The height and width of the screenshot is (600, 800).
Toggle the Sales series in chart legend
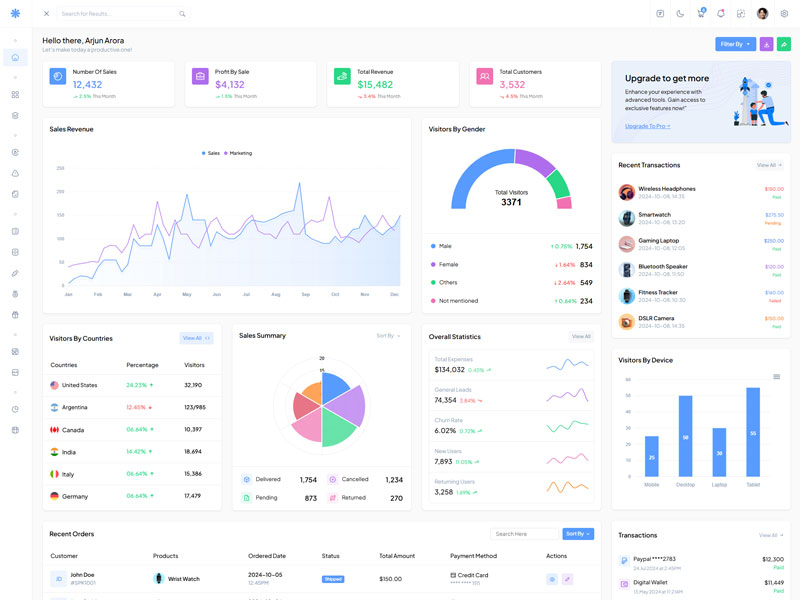tap(211, 153)
